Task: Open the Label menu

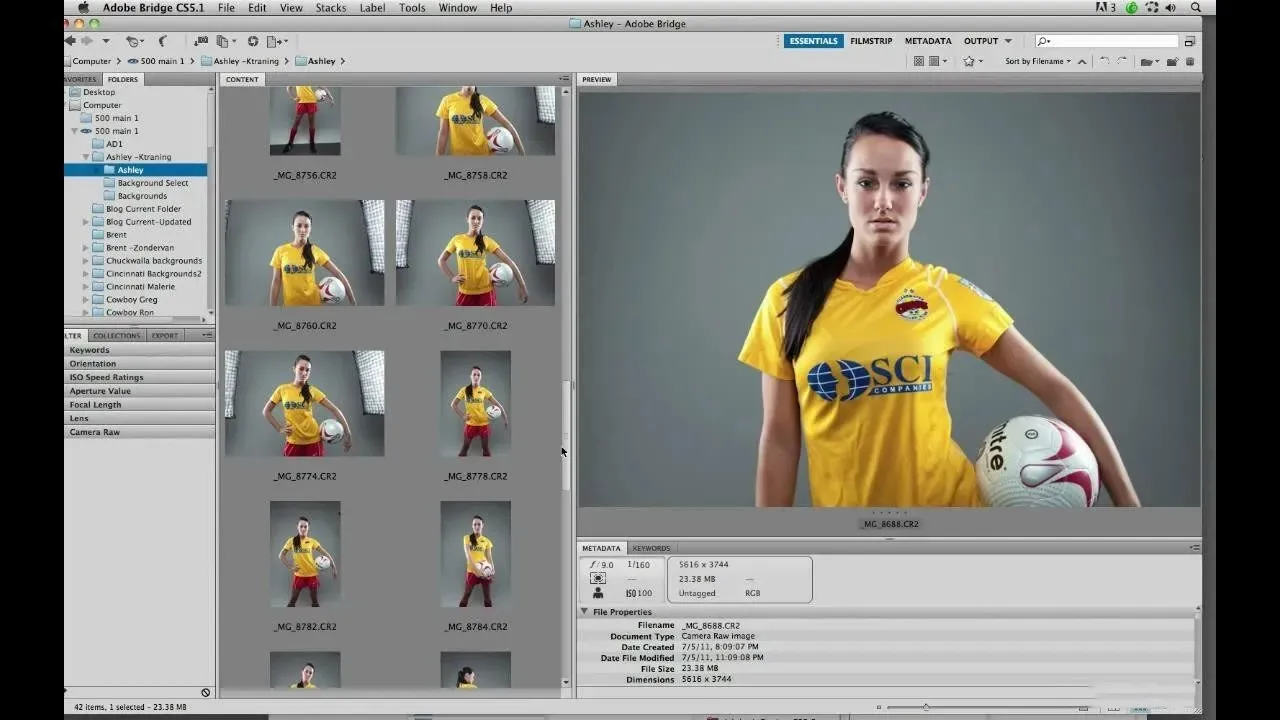Action: click(x=372, y=7)
